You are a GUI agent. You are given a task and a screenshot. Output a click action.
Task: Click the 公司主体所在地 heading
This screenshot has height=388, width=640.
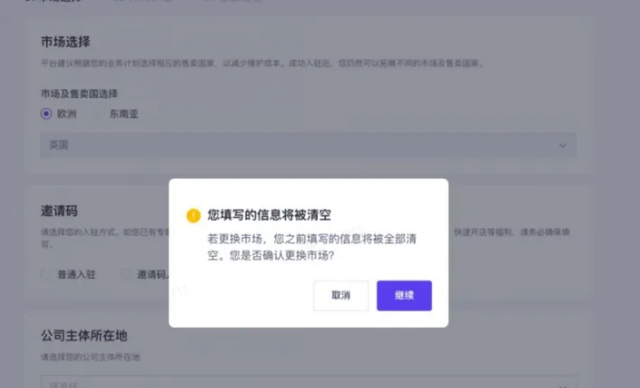pyautogui.click(x=84, y=336)
